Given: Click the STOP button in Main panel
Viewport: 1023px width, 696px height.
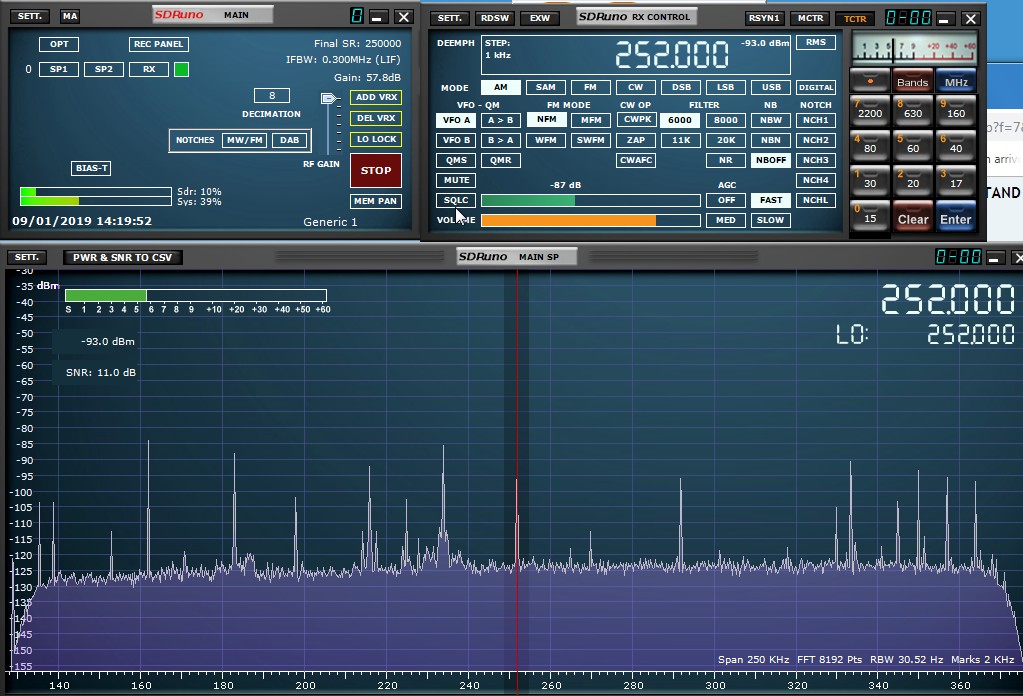Looking at the screenshot, I should tap(376, 170).
